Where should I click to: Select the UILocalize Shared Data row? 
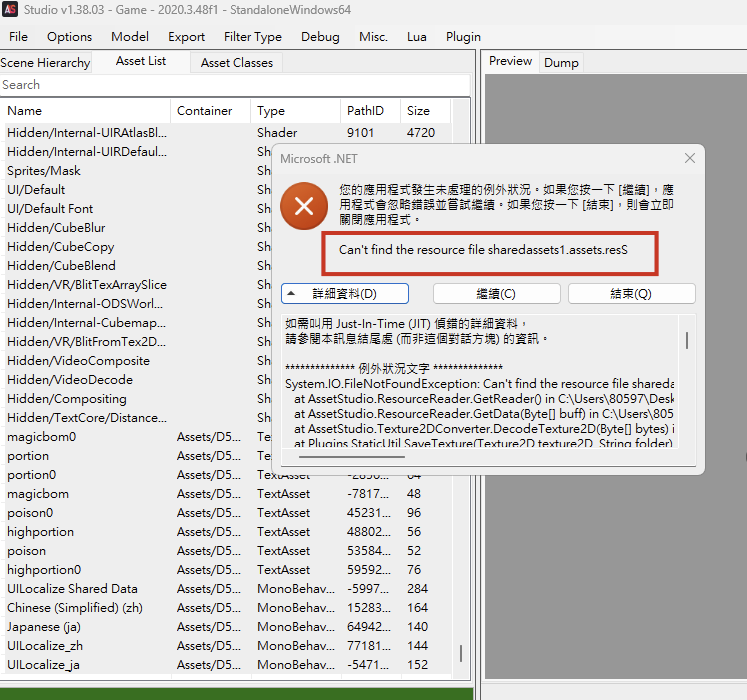pyautogui.click(x=229, y=589)
